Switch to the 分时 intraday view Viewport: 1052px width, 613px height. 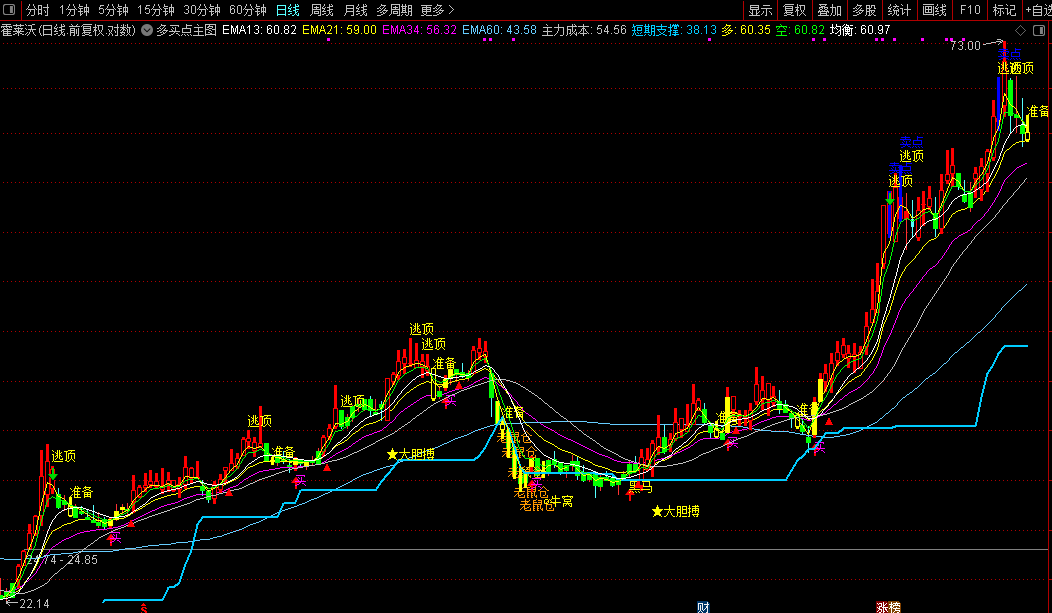(x=38, y=10)
